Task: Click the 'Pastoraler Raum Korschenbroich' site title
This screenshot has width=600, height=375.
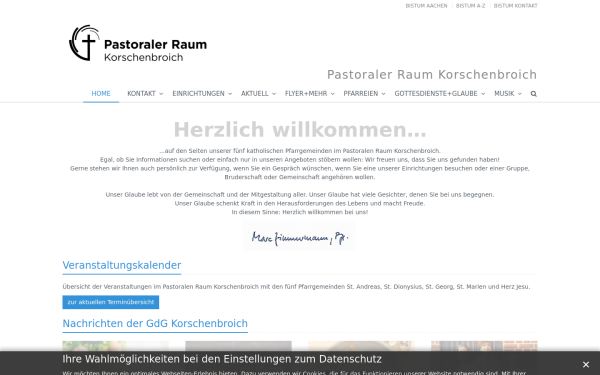Action: coord(432,75)
